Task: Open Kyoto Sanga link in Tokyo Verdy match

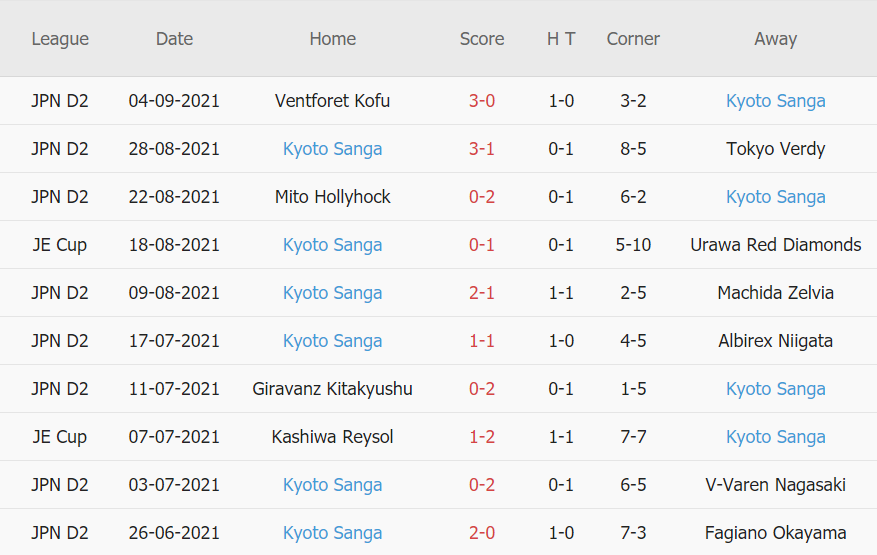Action: click(332, 149)
